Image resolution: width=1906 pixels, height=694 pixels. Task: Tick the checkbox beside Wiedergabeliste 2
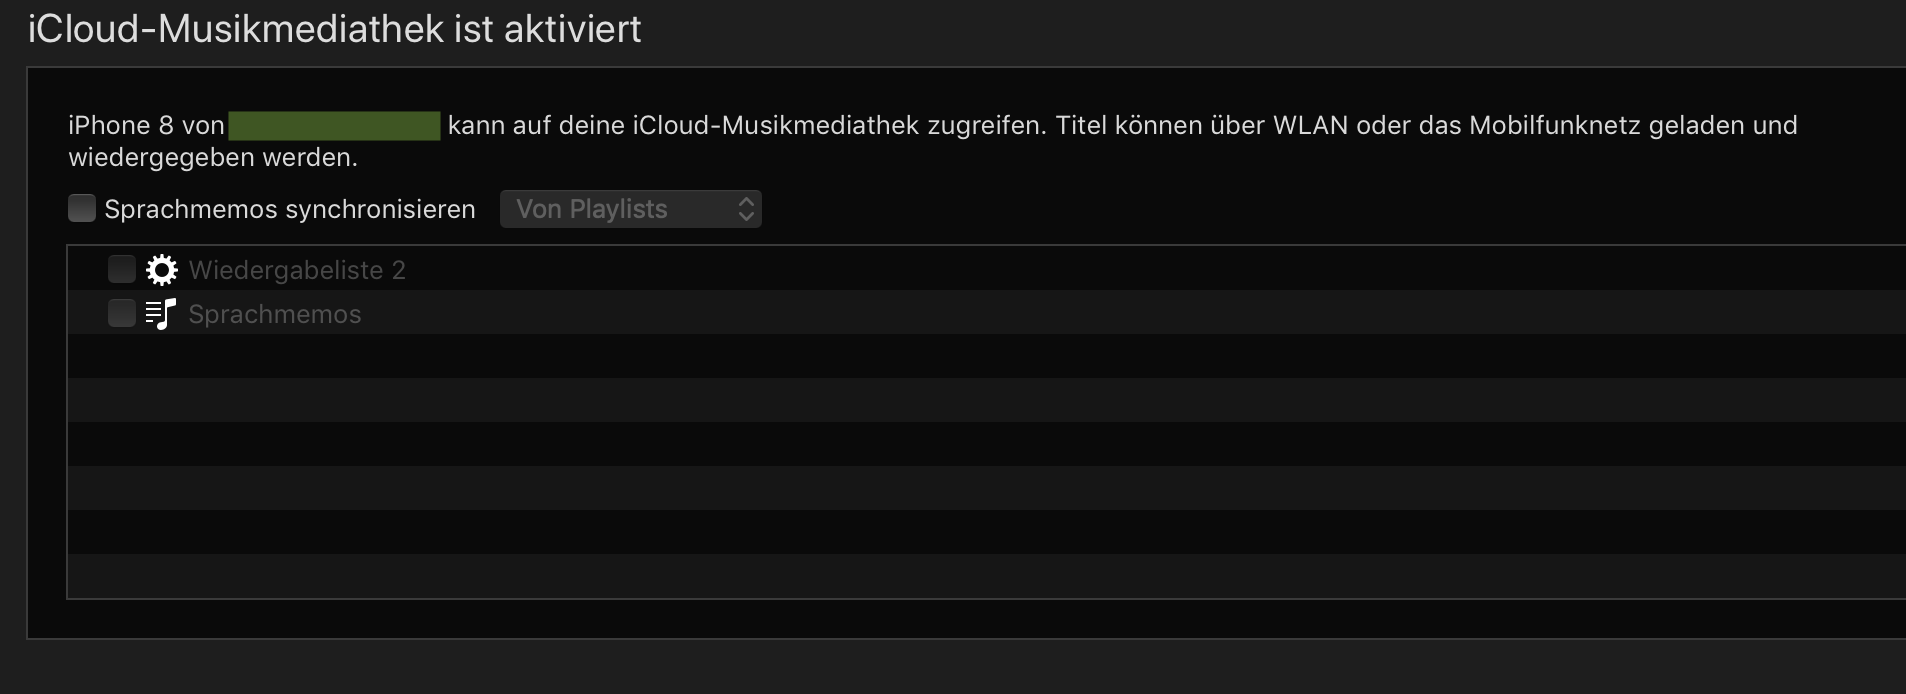point(122,269)
